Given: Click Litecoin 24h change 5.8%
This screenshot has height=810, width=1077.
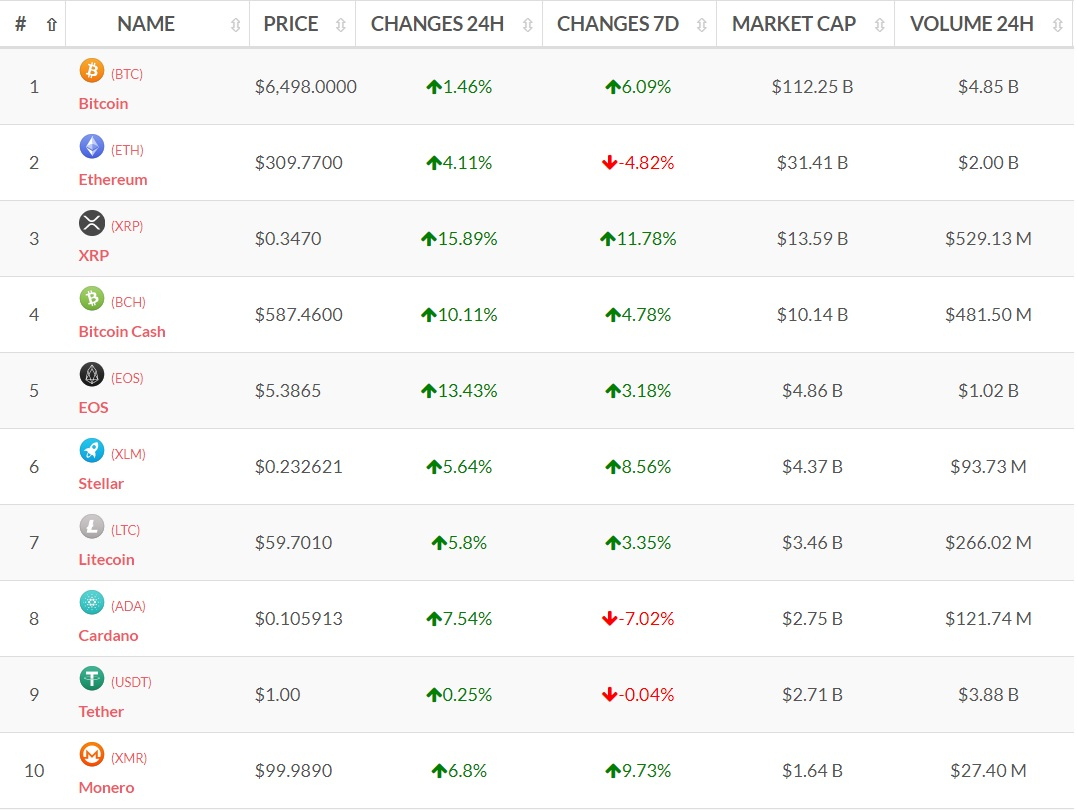Looking at the screenshot, I should tap(459, 543).
